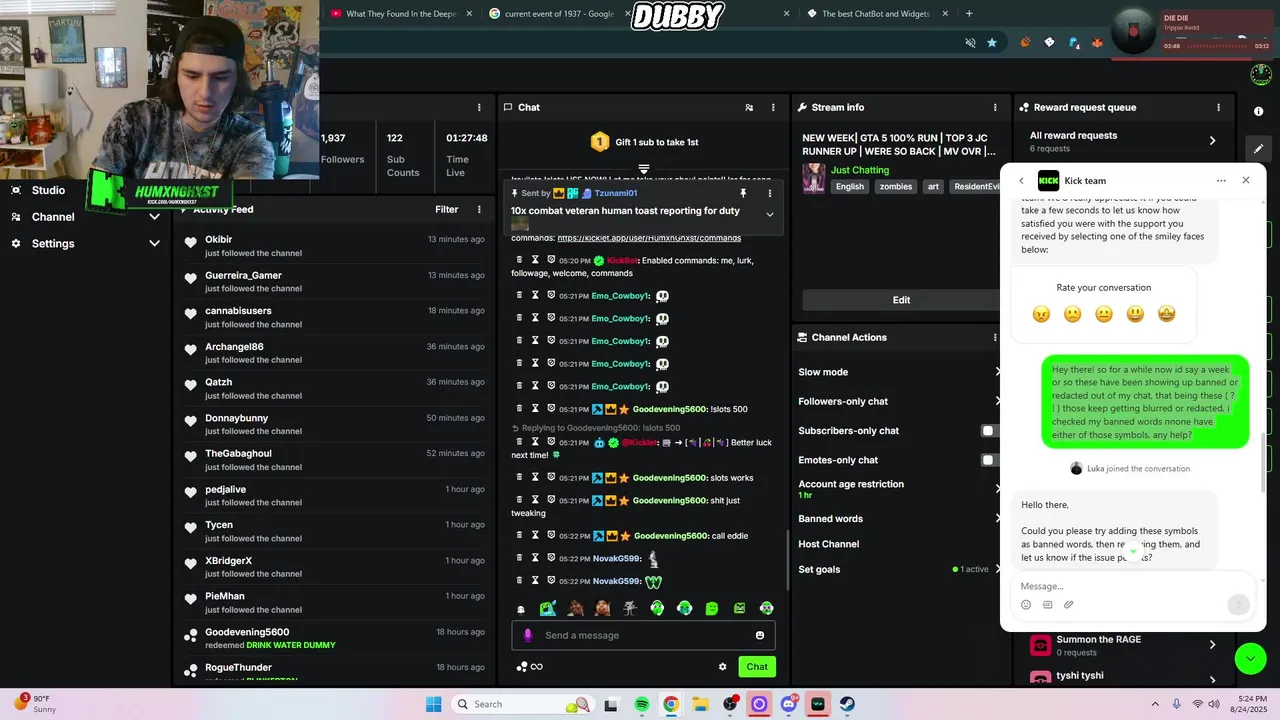
Task: Ban user on 'call eddie' message
Action: (x=551, y=535)
